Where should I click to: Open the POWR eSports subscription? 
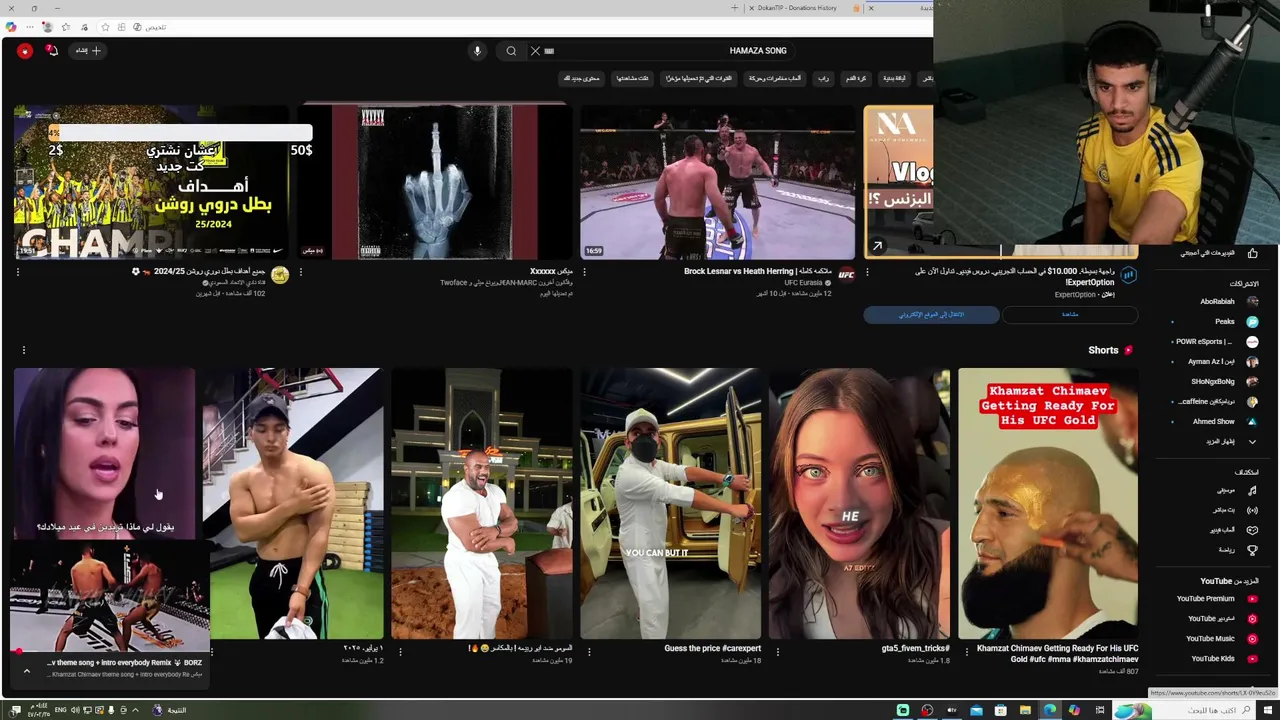click(x=1215, y=341)
